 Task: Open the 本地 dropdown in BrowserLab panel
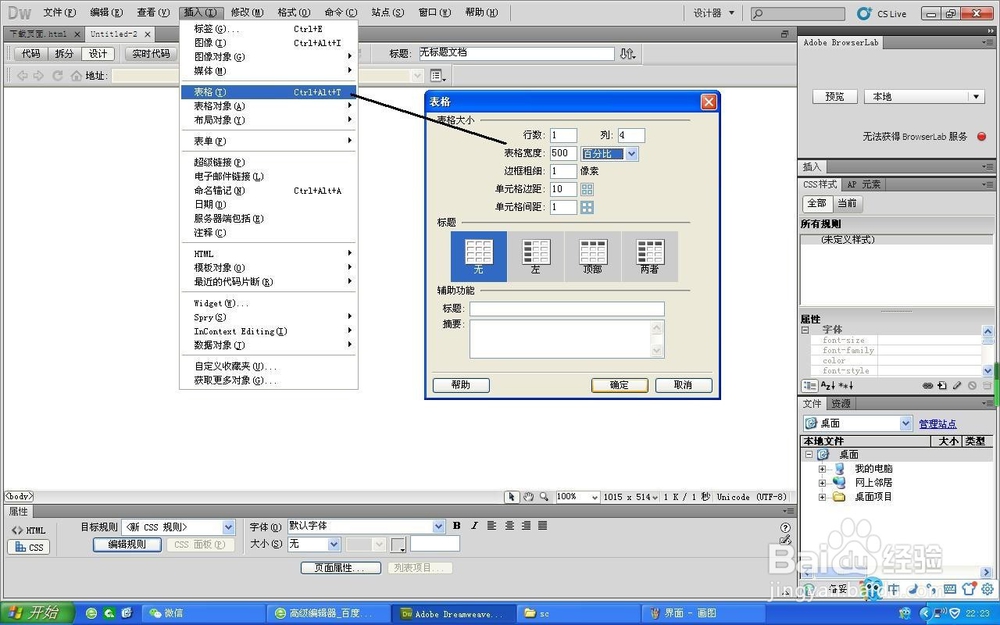(x=924, y=96)
